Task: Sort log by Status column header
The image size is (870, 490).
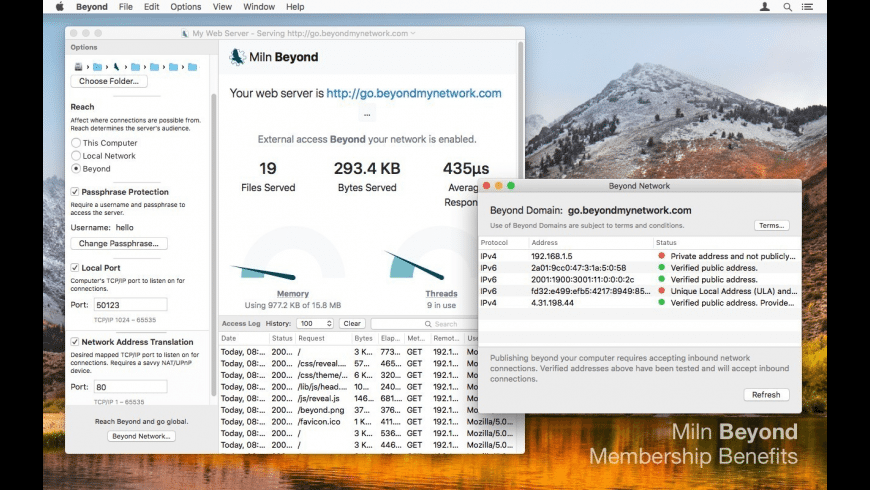Action: 282,338
